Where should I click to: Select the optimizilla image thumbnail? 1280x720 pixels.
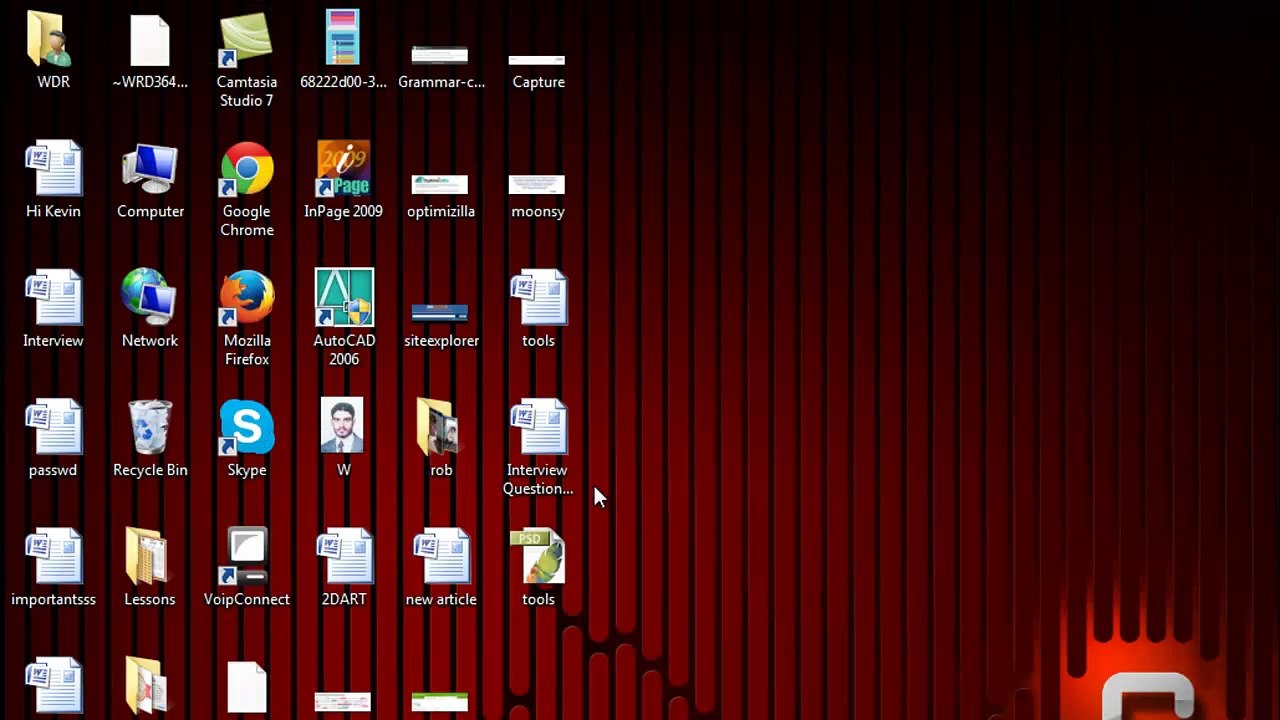pos(440,185)
